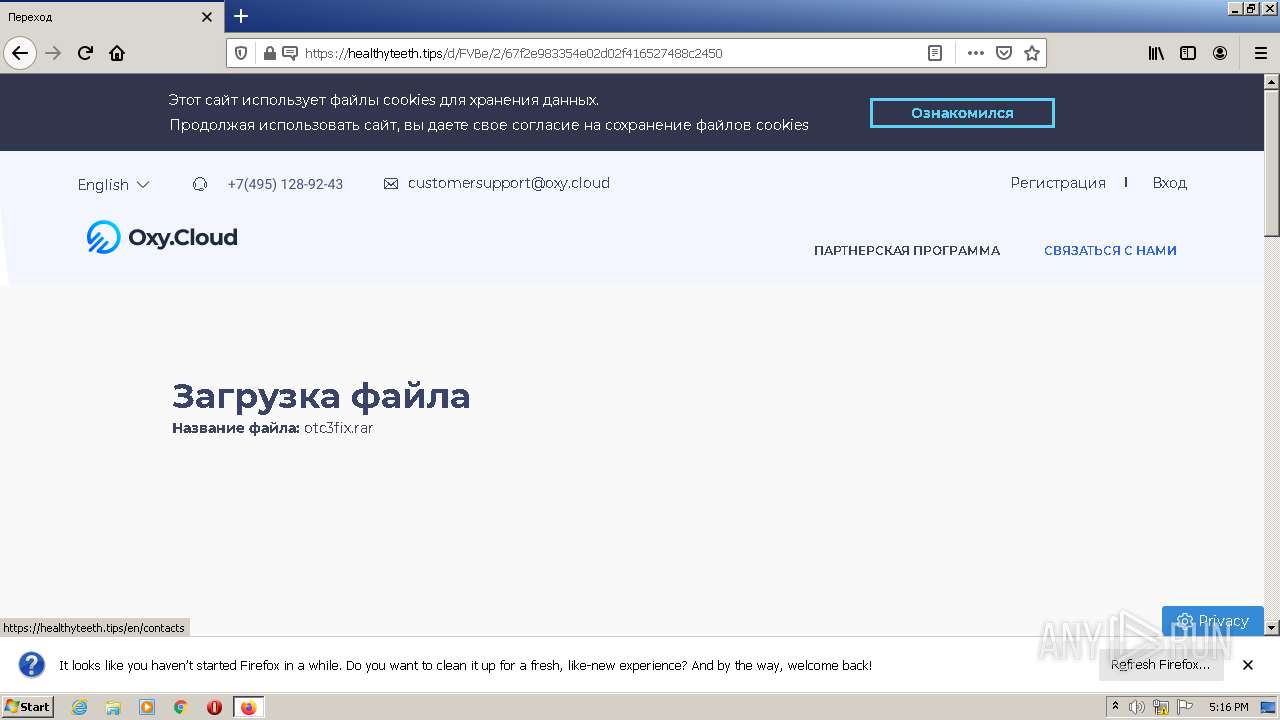Bookmark this page with star
Image resolution: width=1280 pixels, height=720 pixels.
(1032, 53)
